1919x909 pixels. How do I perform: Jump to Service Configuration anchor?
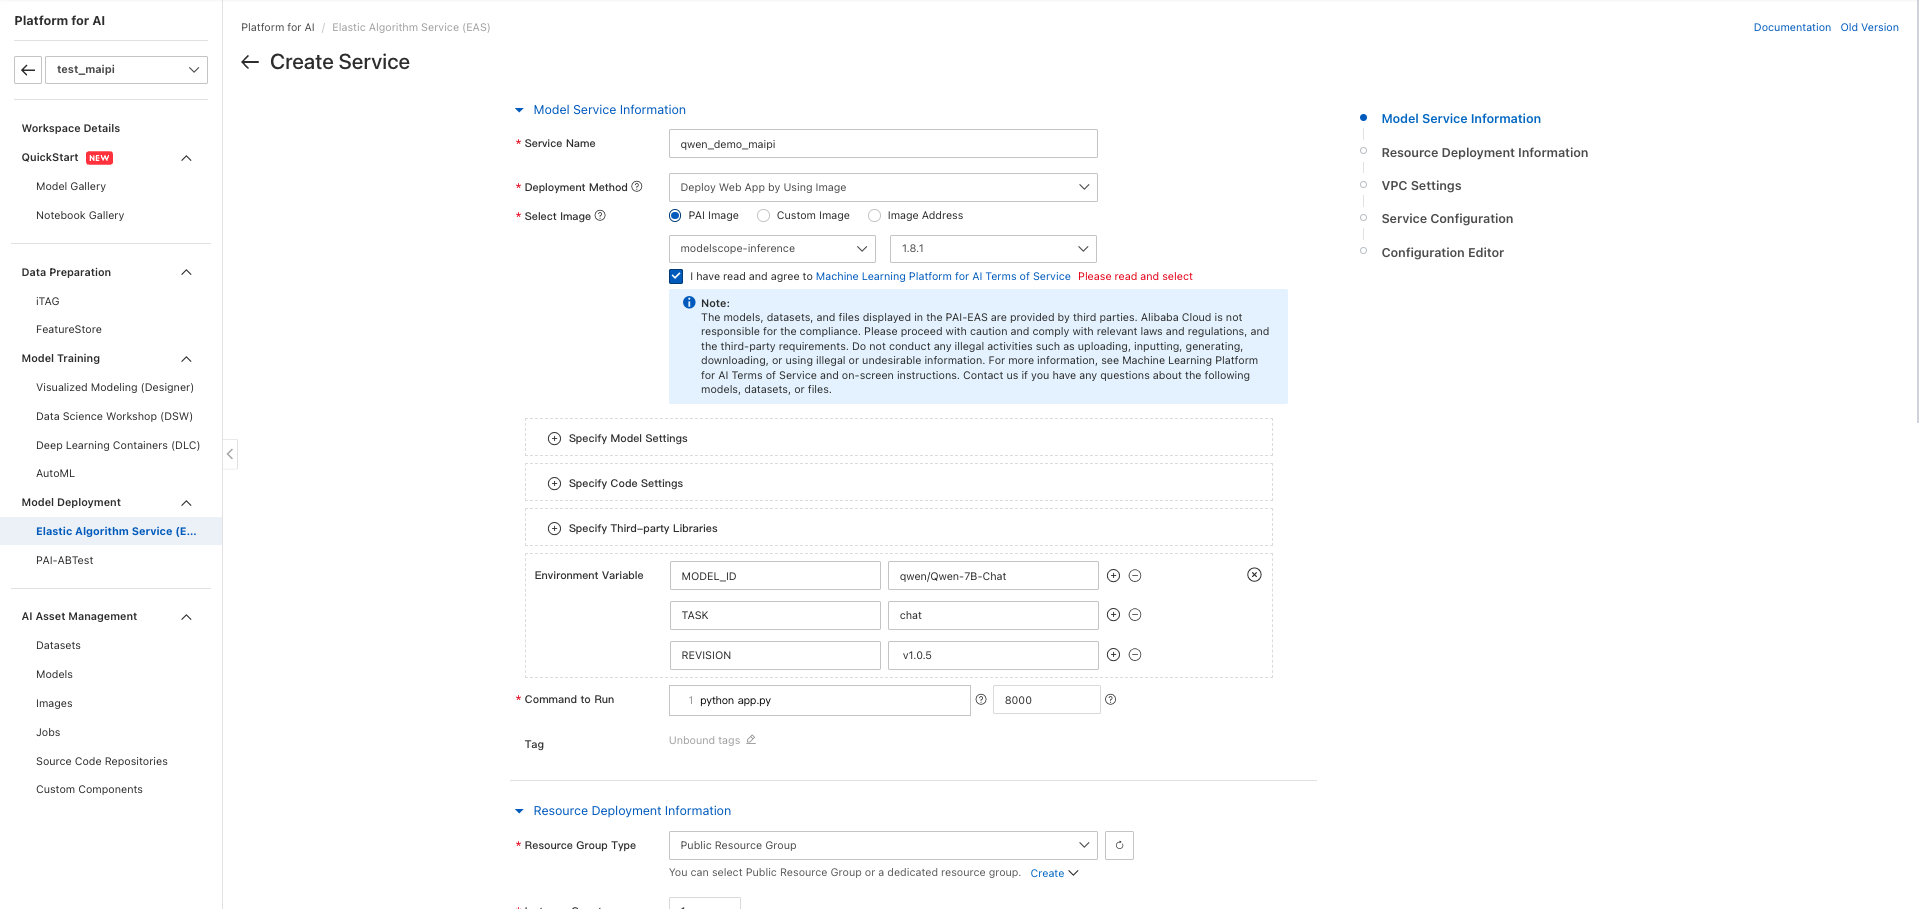pyautogui.click(x=1447, y=219)
